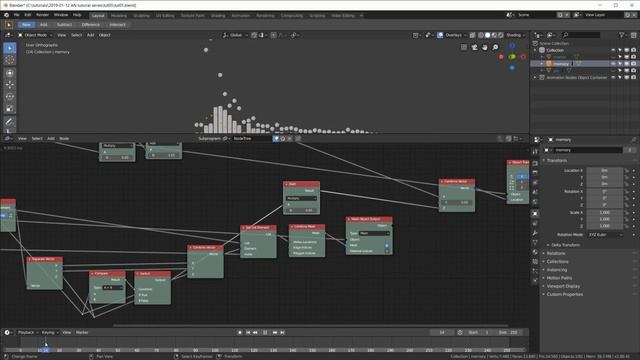Toggle viewport eye for Animation Nodes Object Container
Viewport: 640px width, 360px height.
(613, 77)
